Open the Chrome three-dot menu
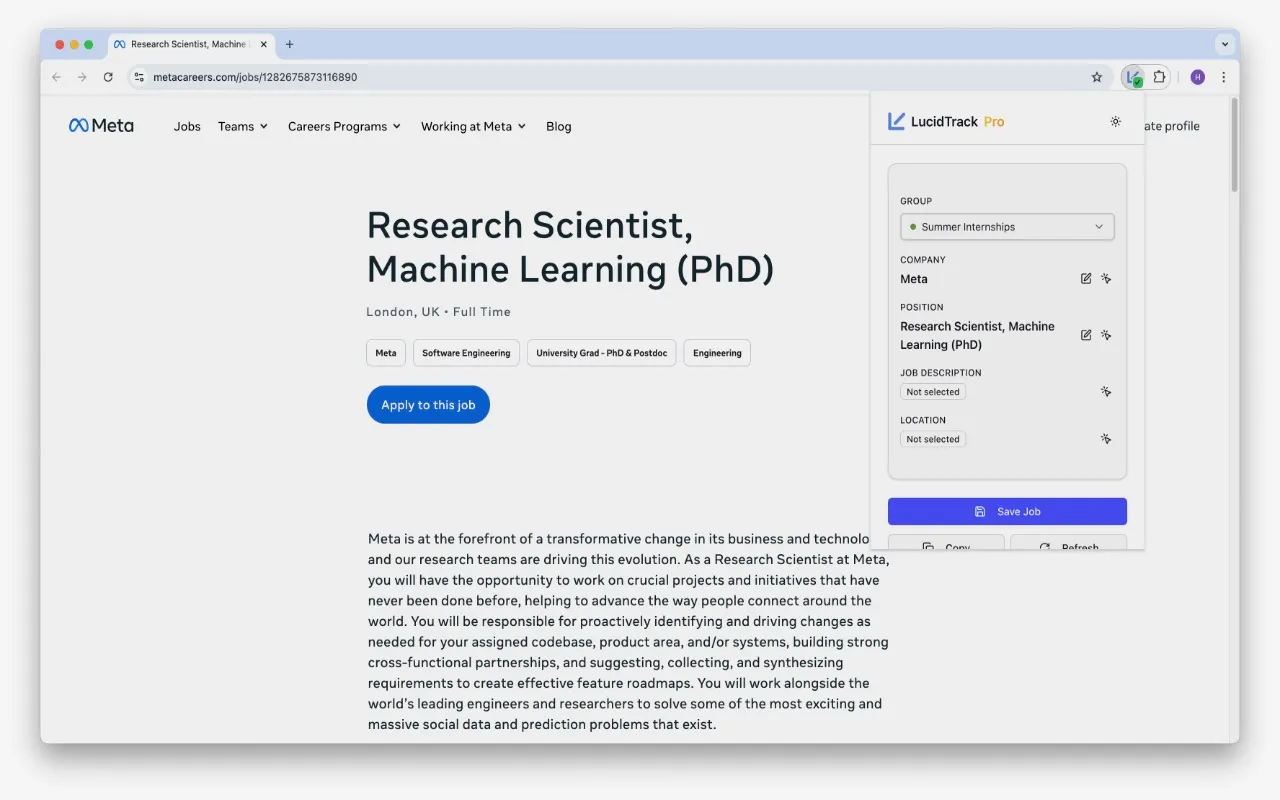 [x=1223, y=77]
